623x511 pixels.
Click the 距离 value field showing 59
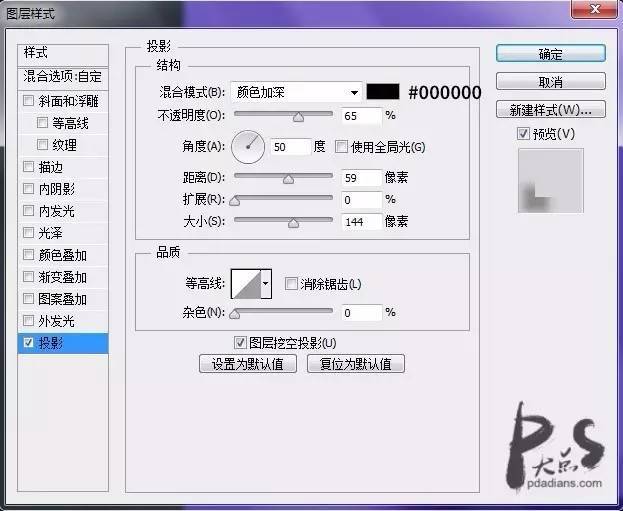click(361, 178)
